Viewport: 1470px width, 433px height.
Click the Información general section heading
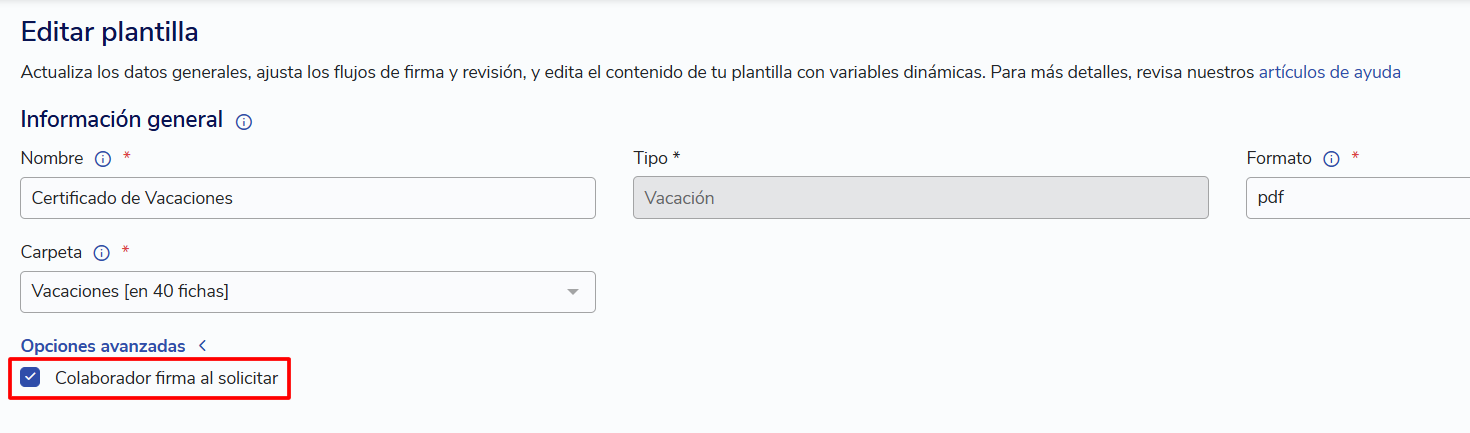(x=122, y=120)
